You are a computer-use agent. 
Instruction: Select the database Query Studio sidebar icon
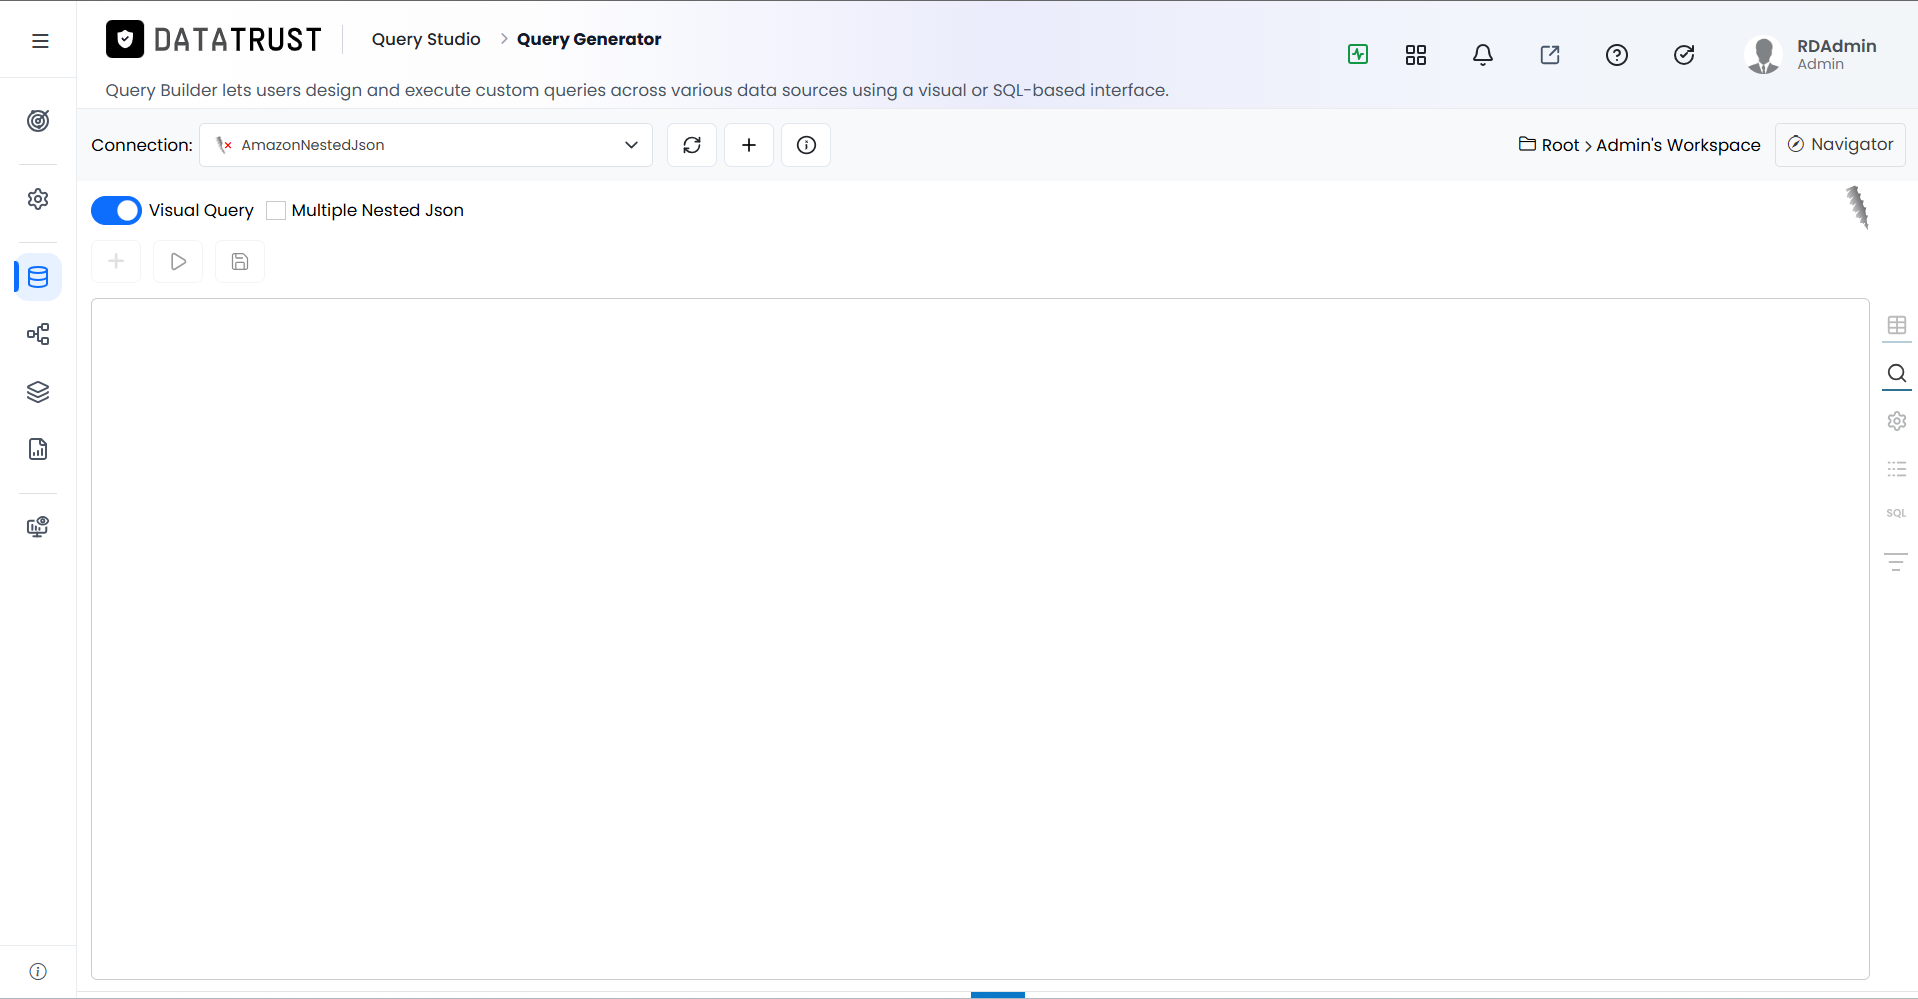click(38, 277)
